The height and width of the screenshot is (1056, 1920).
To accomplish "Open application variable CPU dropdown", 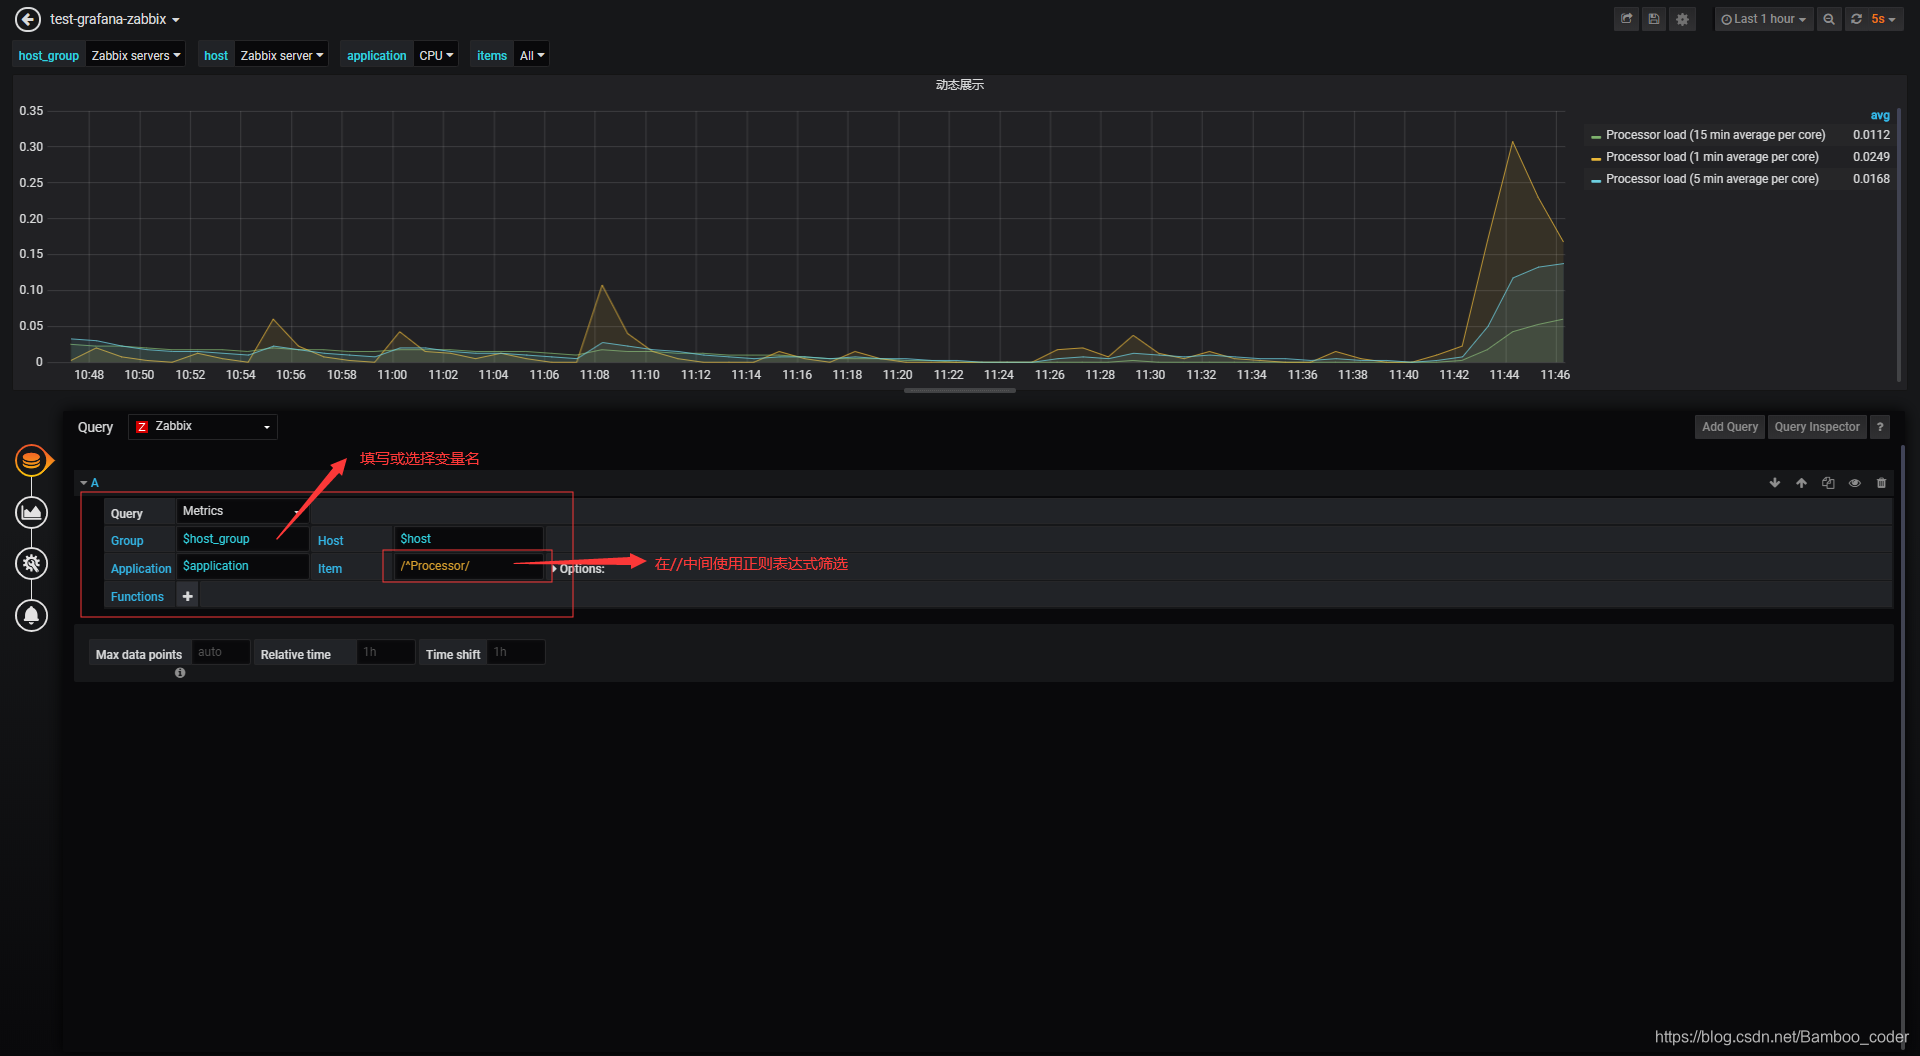I will click(x=436, y=55).
